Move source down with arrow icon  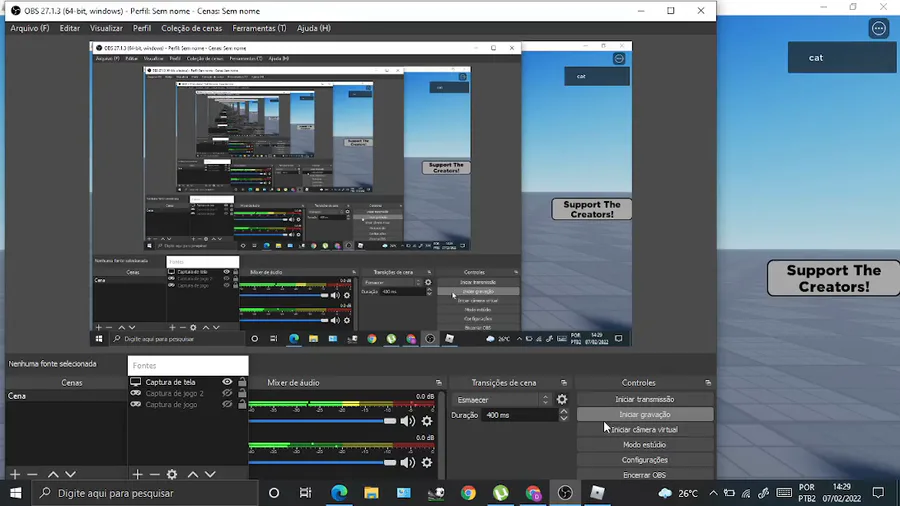pos(210,474)
